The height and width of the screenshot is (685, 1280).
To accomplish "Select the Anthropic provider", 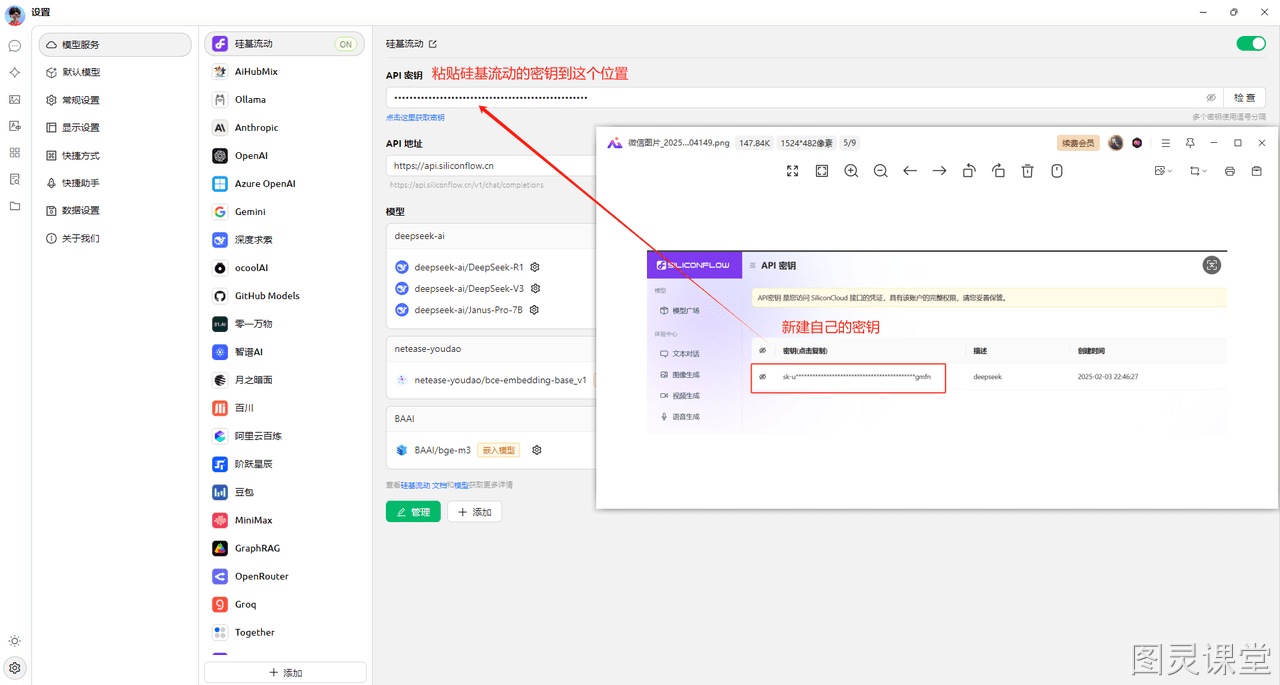I will [285, 128].
